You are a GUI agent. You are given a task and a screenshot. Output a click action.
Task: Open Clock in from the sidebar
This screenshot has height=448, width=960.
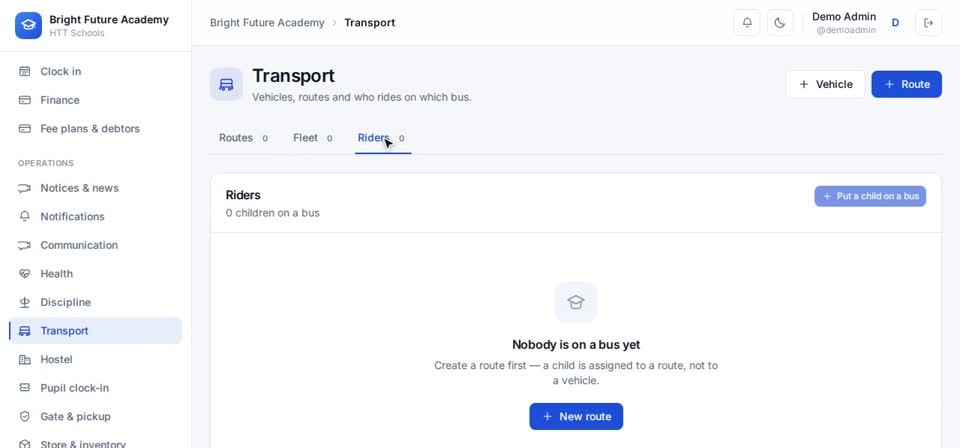pyautogui.click(x=96, y=72)
